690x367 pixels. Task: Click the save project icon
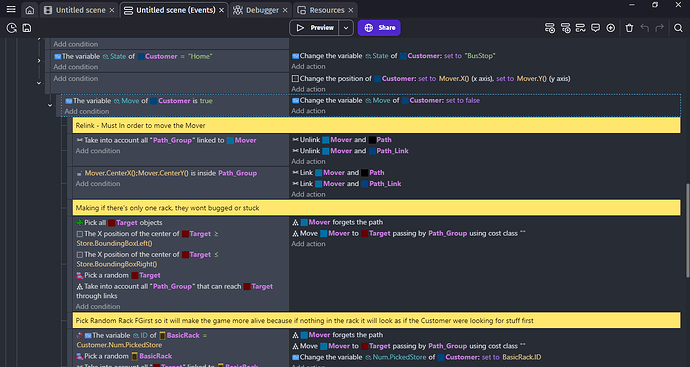(x=27, y=28)
